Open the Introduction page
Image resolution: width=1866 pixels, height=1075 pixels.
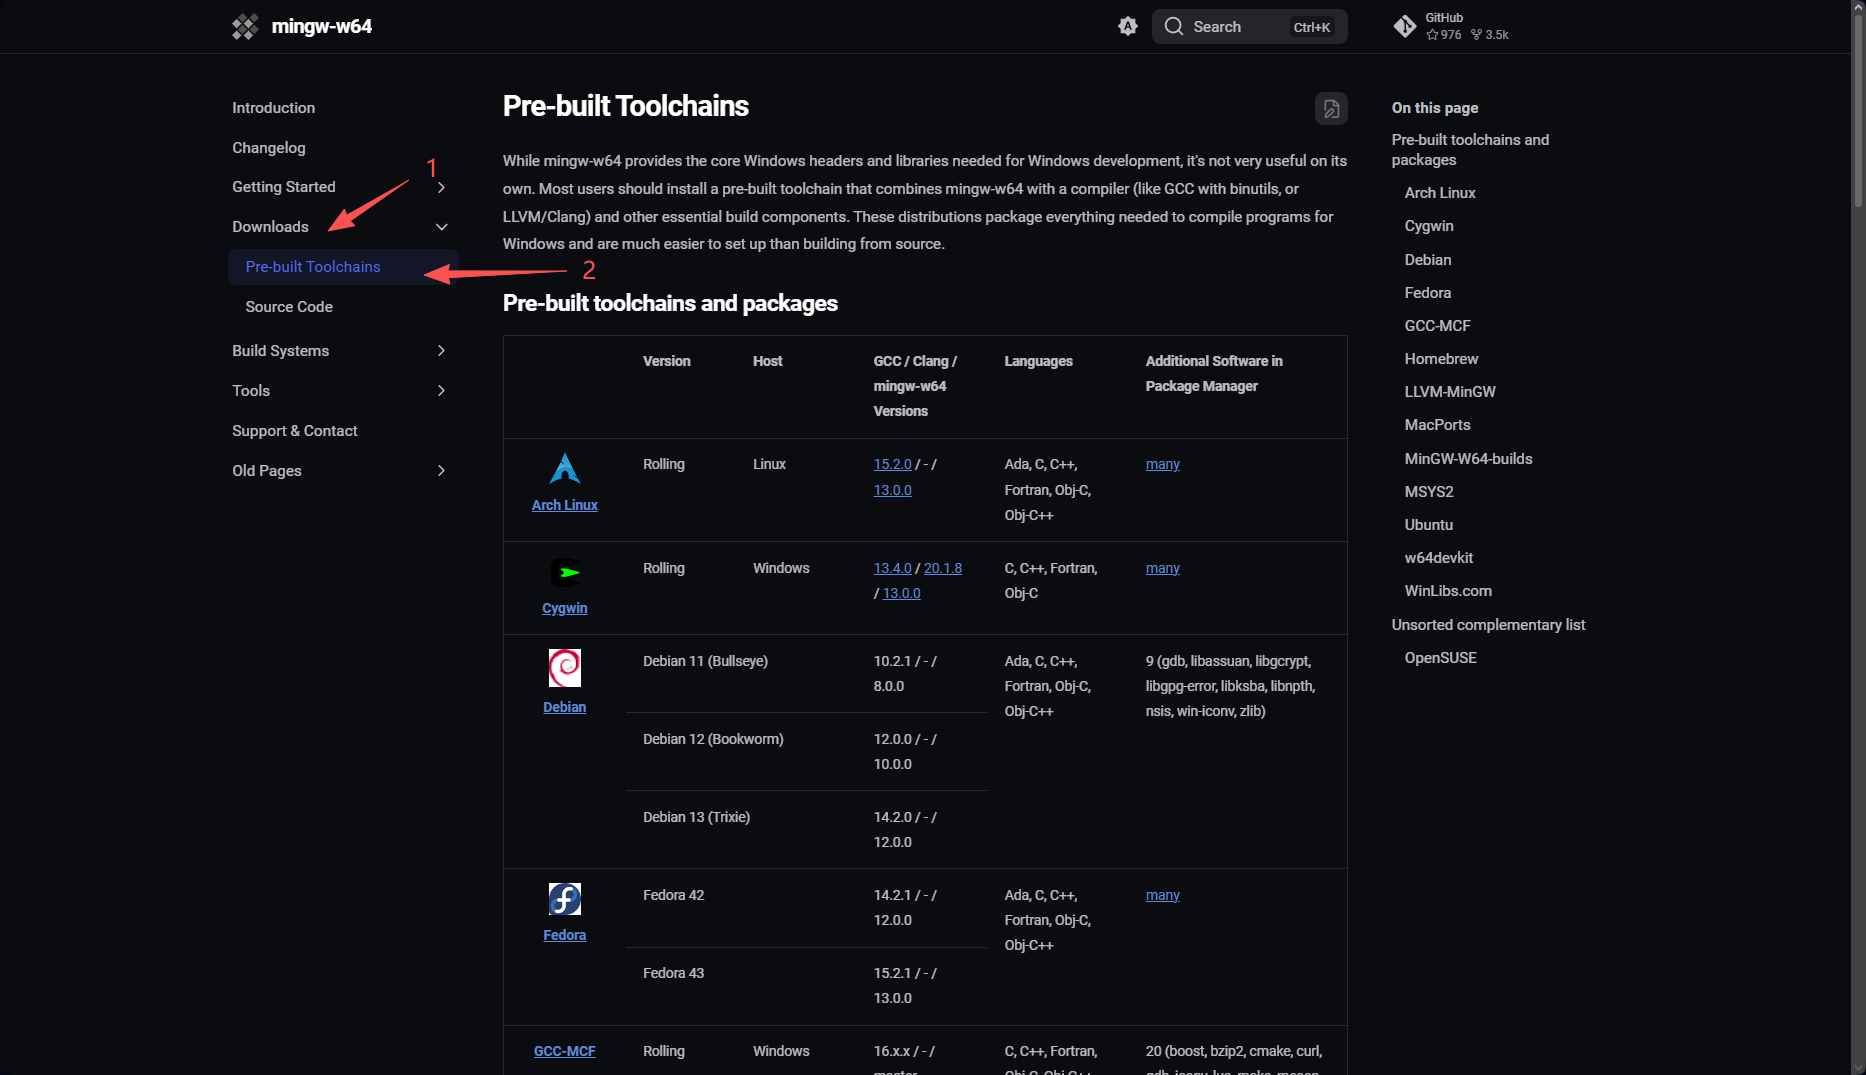pos(273,108)
